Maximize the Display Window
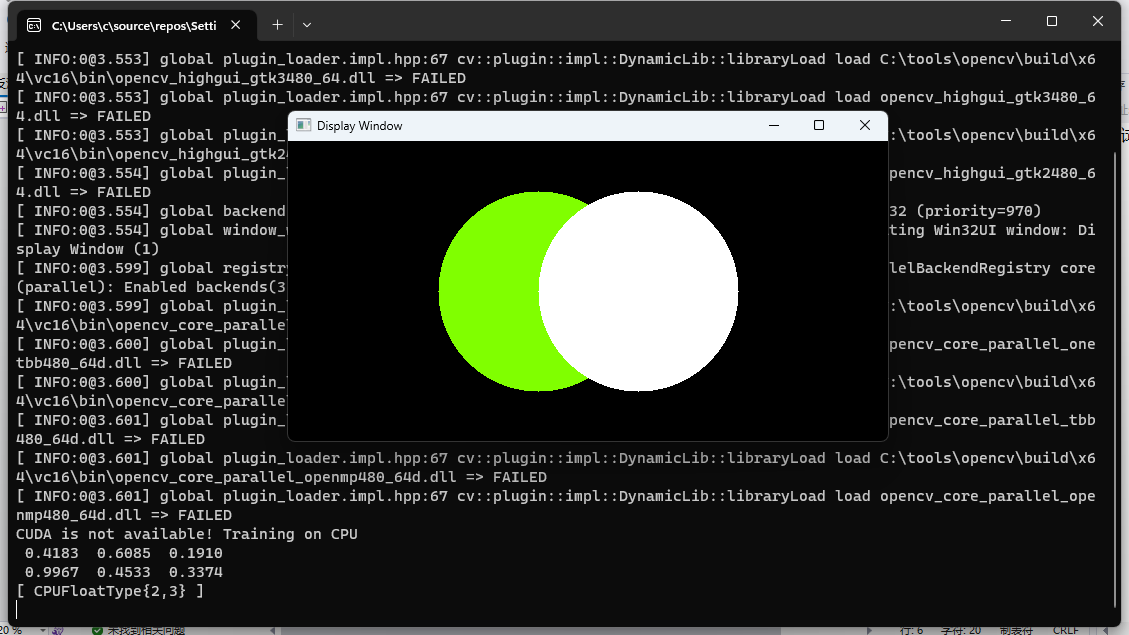This screenshot has width=1129, height=635. [x=818, y=125]
